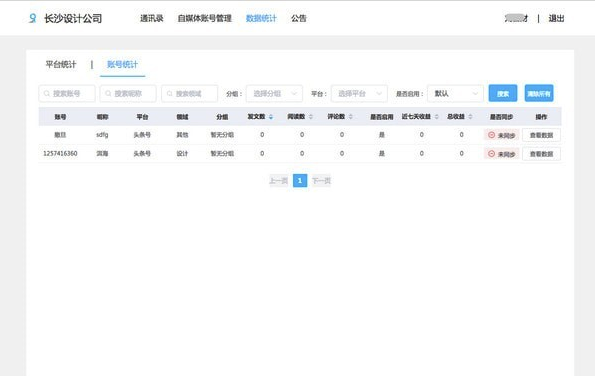Click the 清除所有 button

(x=539, y=93)
